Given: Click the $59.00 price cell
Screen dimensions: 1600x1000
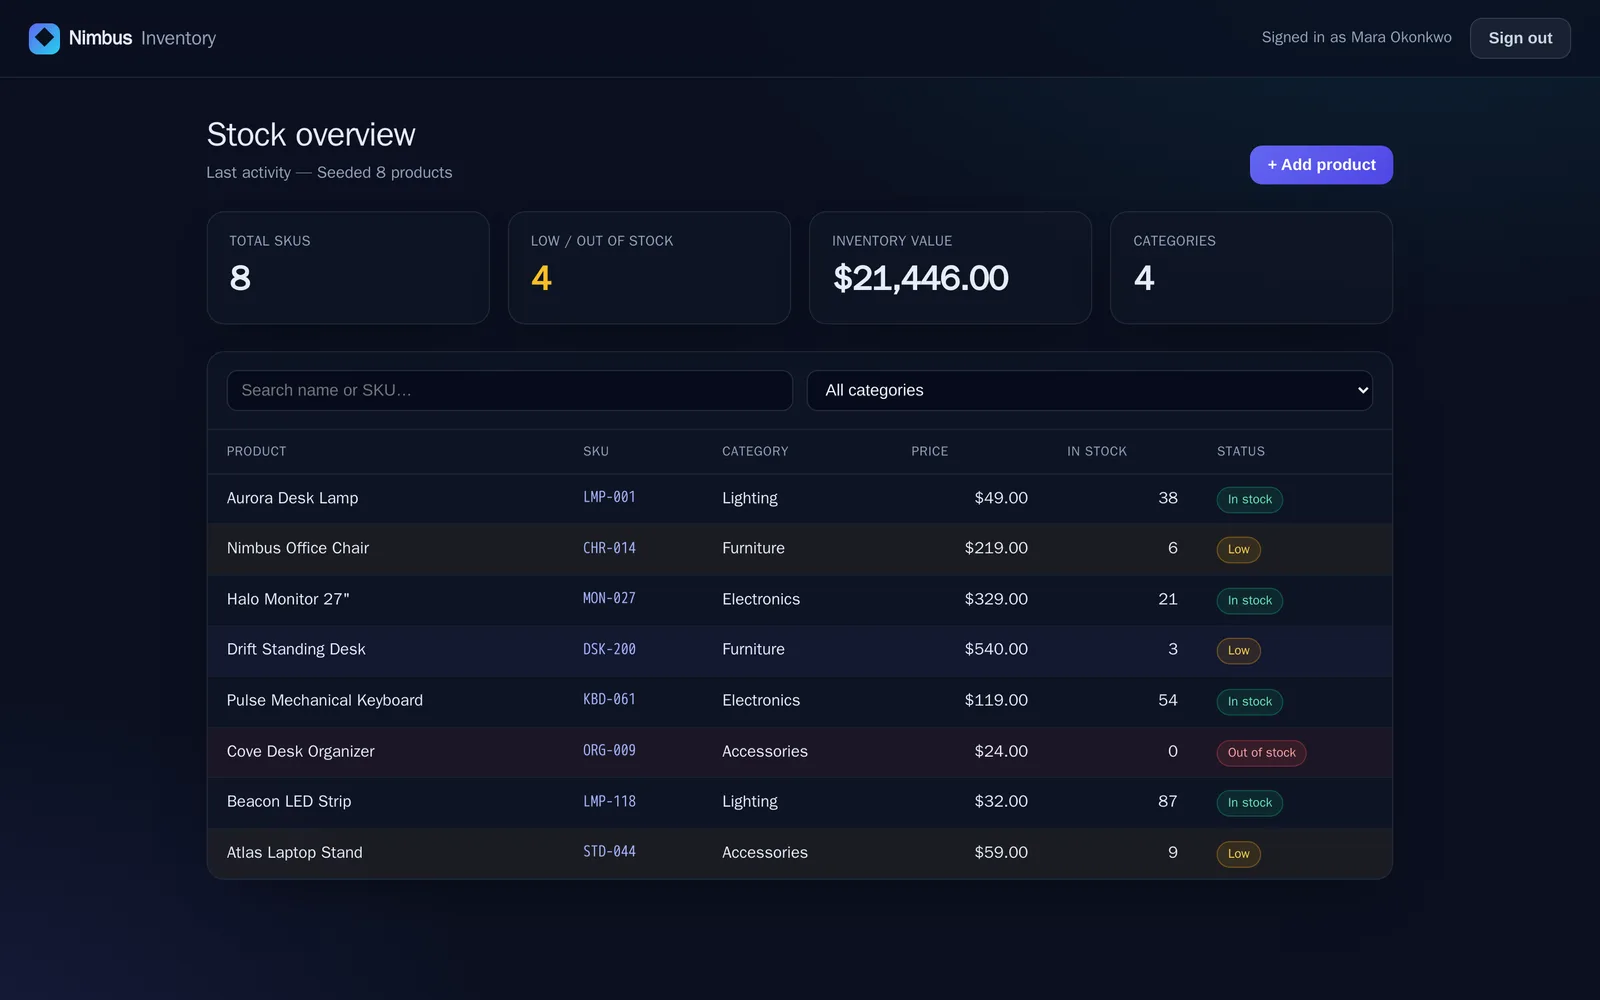Looking at the screenshot, I should click(1001, 852).
